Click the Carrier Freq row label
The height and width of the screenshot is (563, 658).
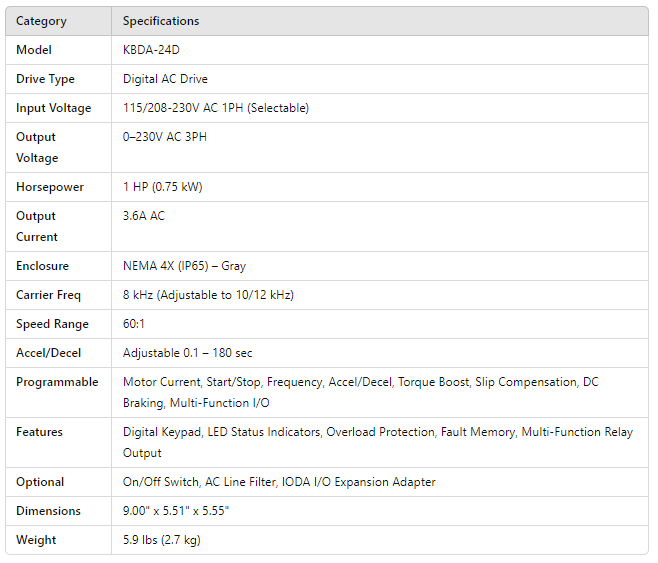(48, 295)
